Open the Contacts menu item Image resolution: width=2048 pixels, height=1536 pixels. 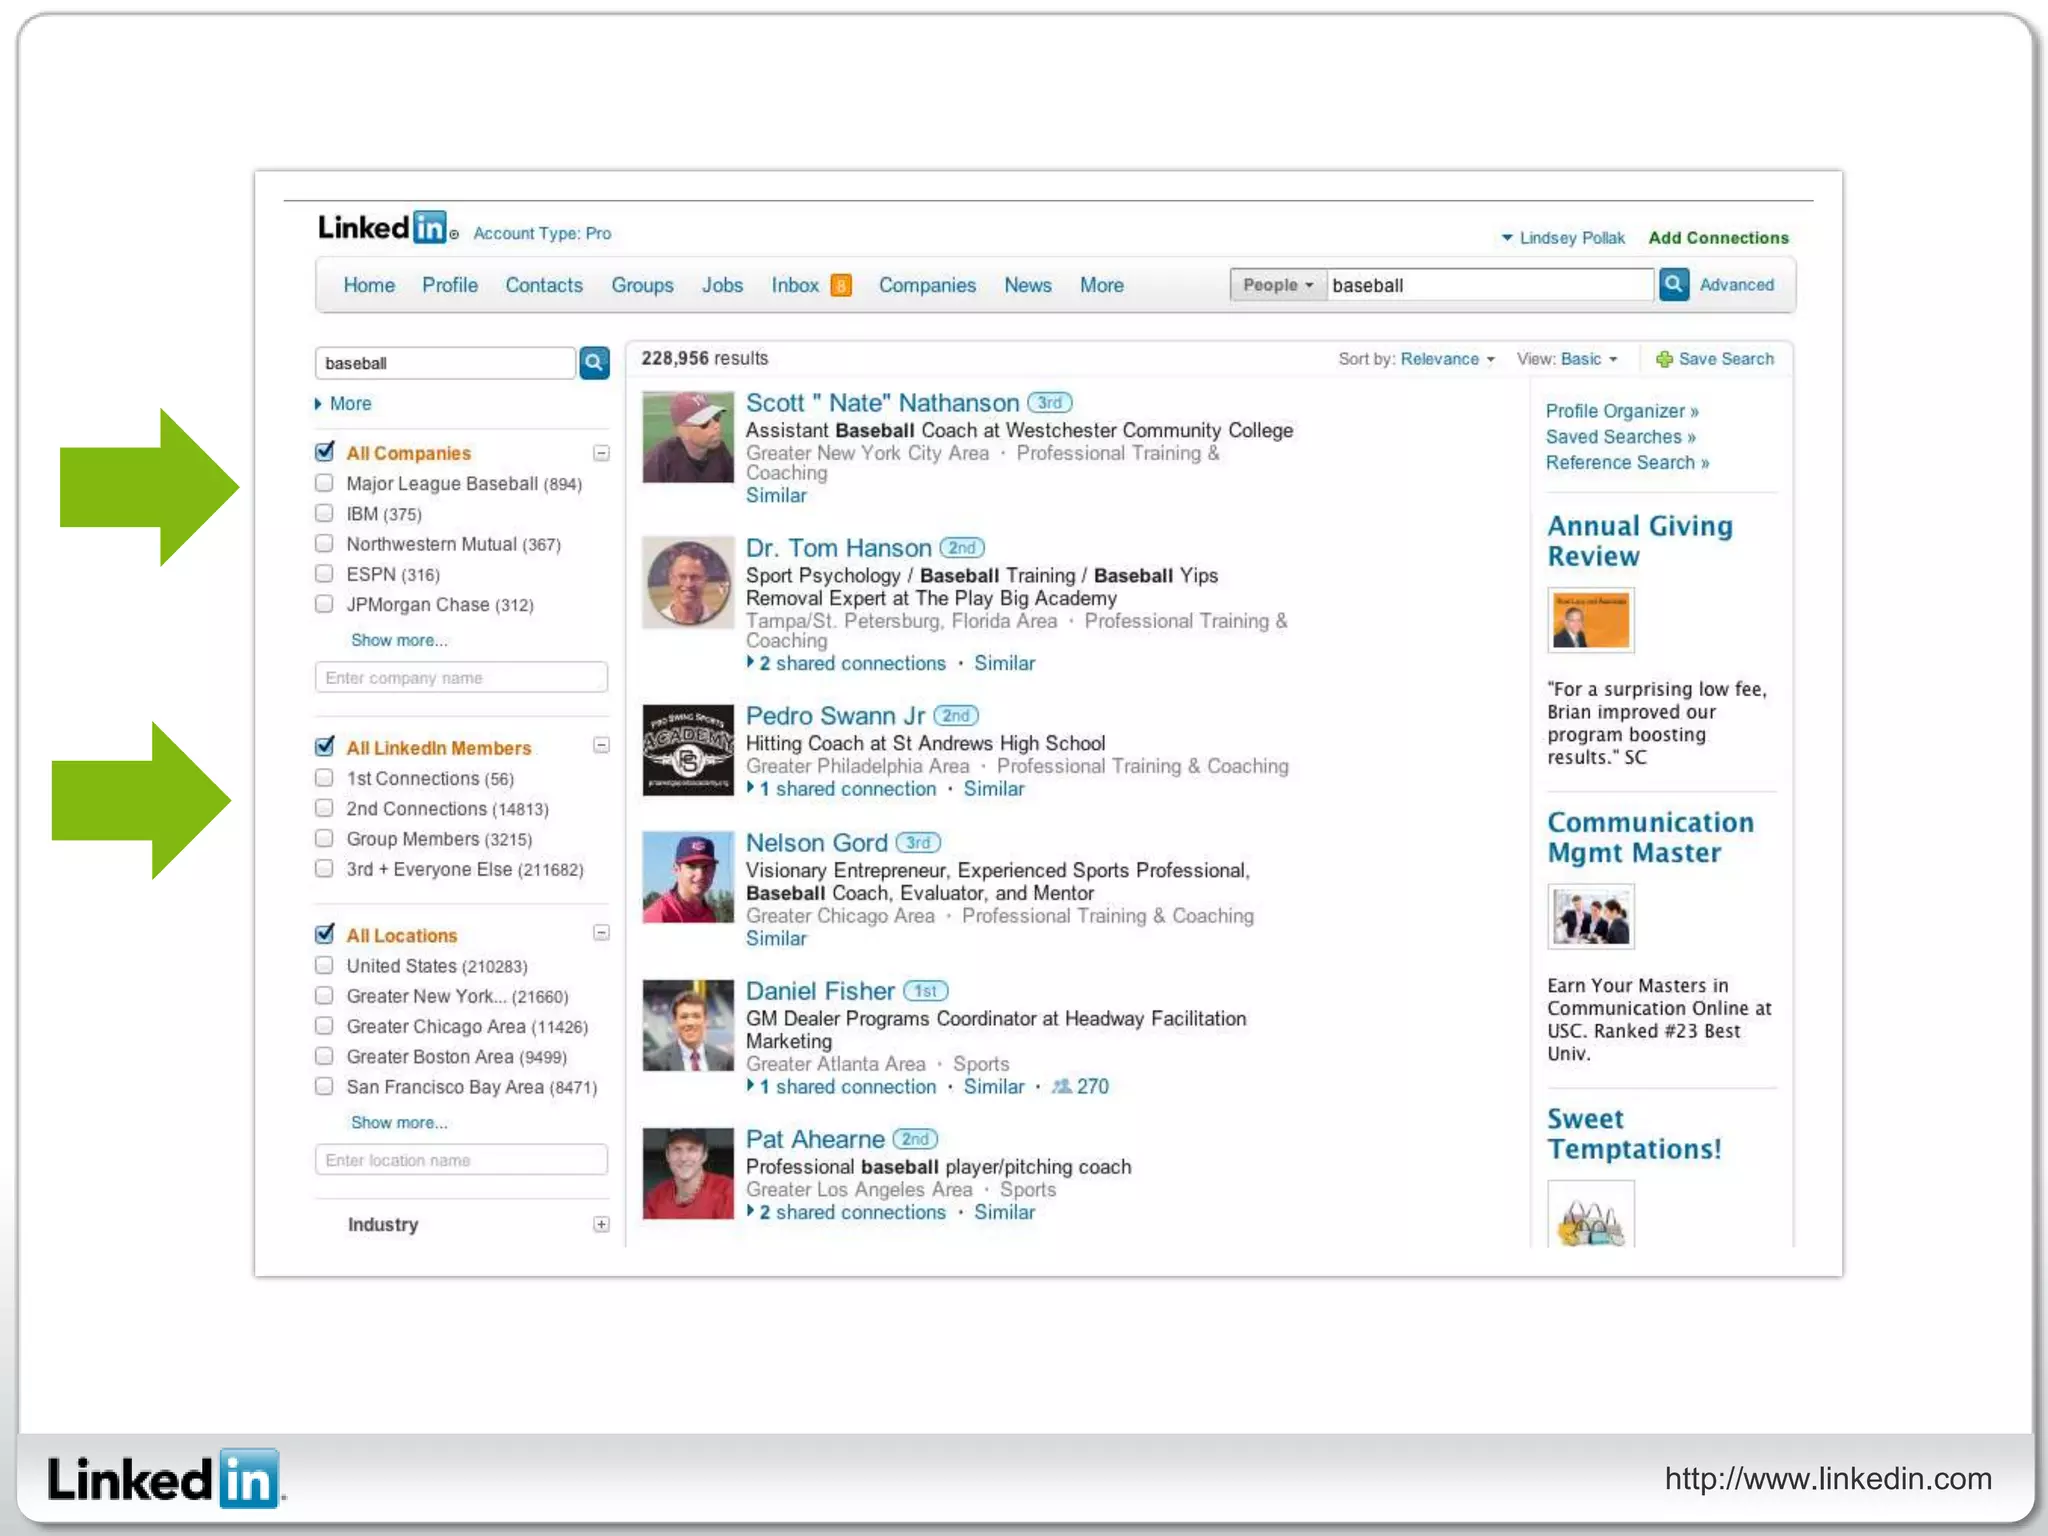click(544, 285)
